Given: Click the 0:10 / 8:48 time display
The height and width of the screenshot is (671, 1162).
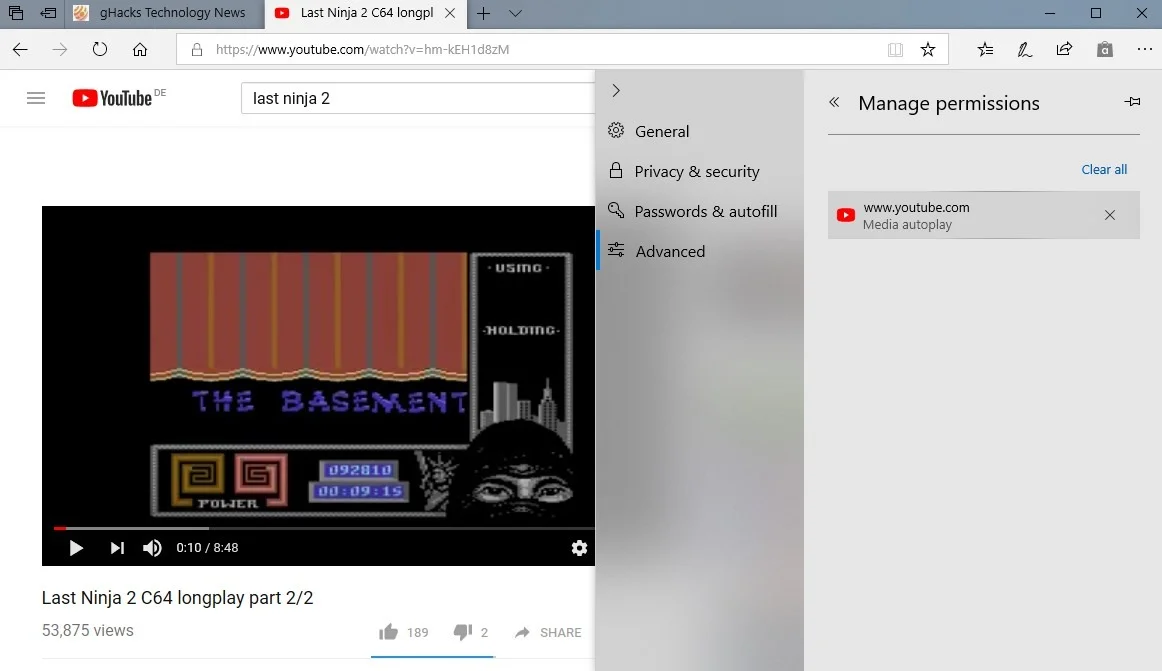Looking at the screenshot, I should tap(208, 548).
